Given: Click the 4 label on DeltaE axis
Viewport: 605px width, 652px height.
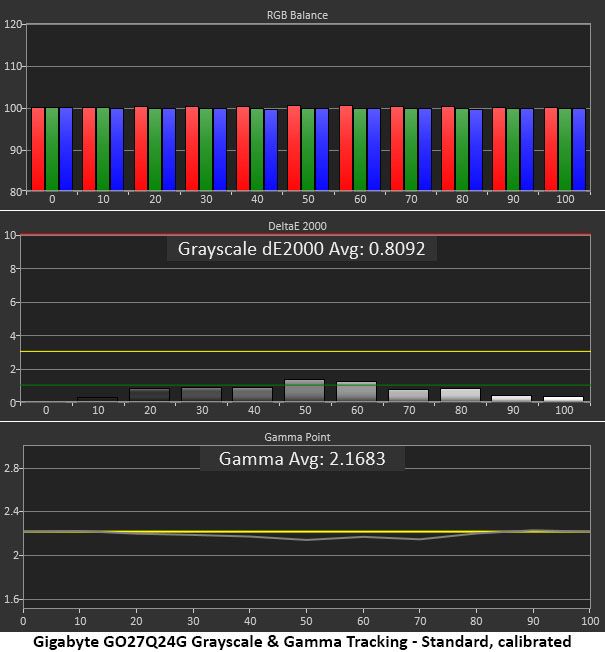Looking at the screenshot, I should coord(13,336).
